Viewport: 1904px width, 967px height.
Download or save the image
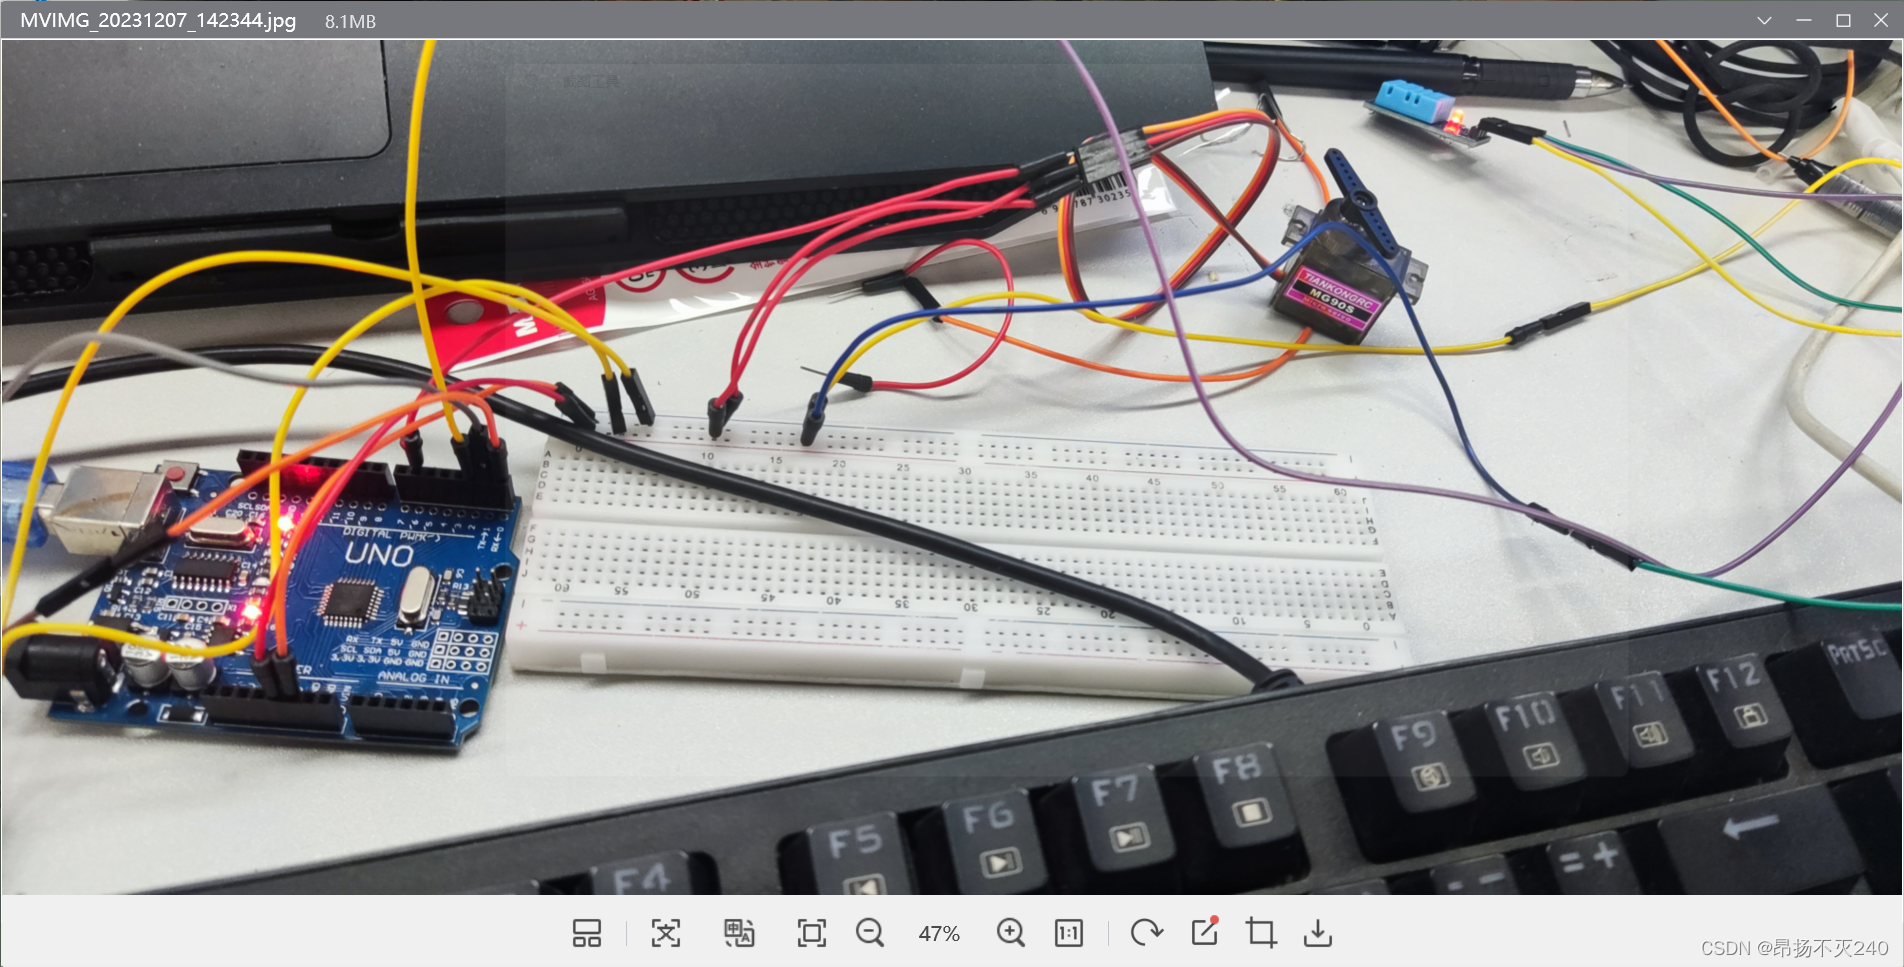(x=1318, y=933)
